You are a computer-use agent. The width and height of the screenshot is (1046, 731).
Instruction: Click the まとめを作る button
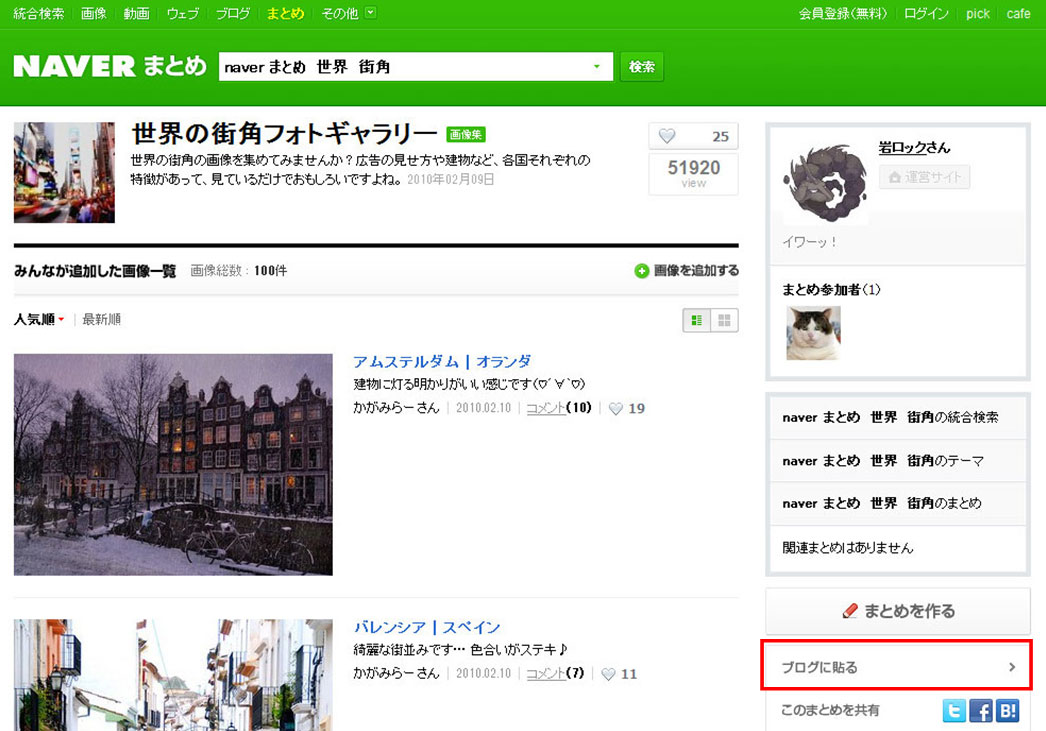[898, 611]
